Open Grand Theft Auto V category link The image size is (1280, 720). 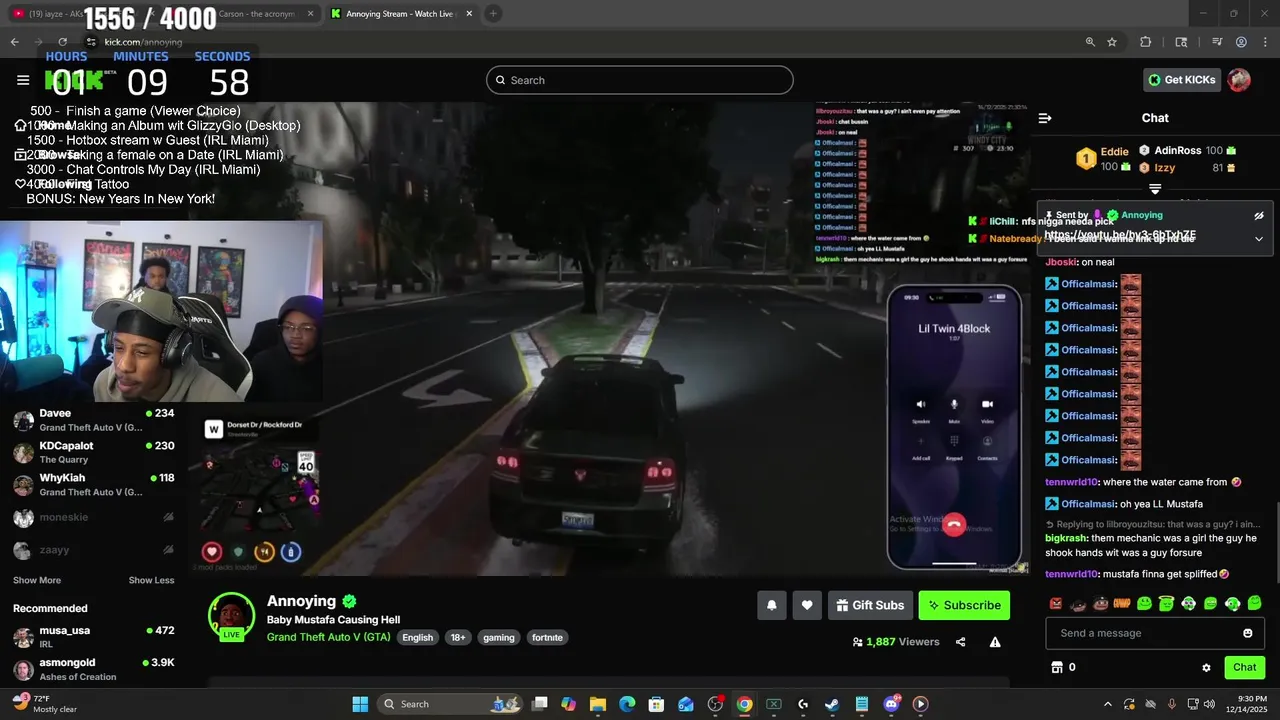point(329,637)
